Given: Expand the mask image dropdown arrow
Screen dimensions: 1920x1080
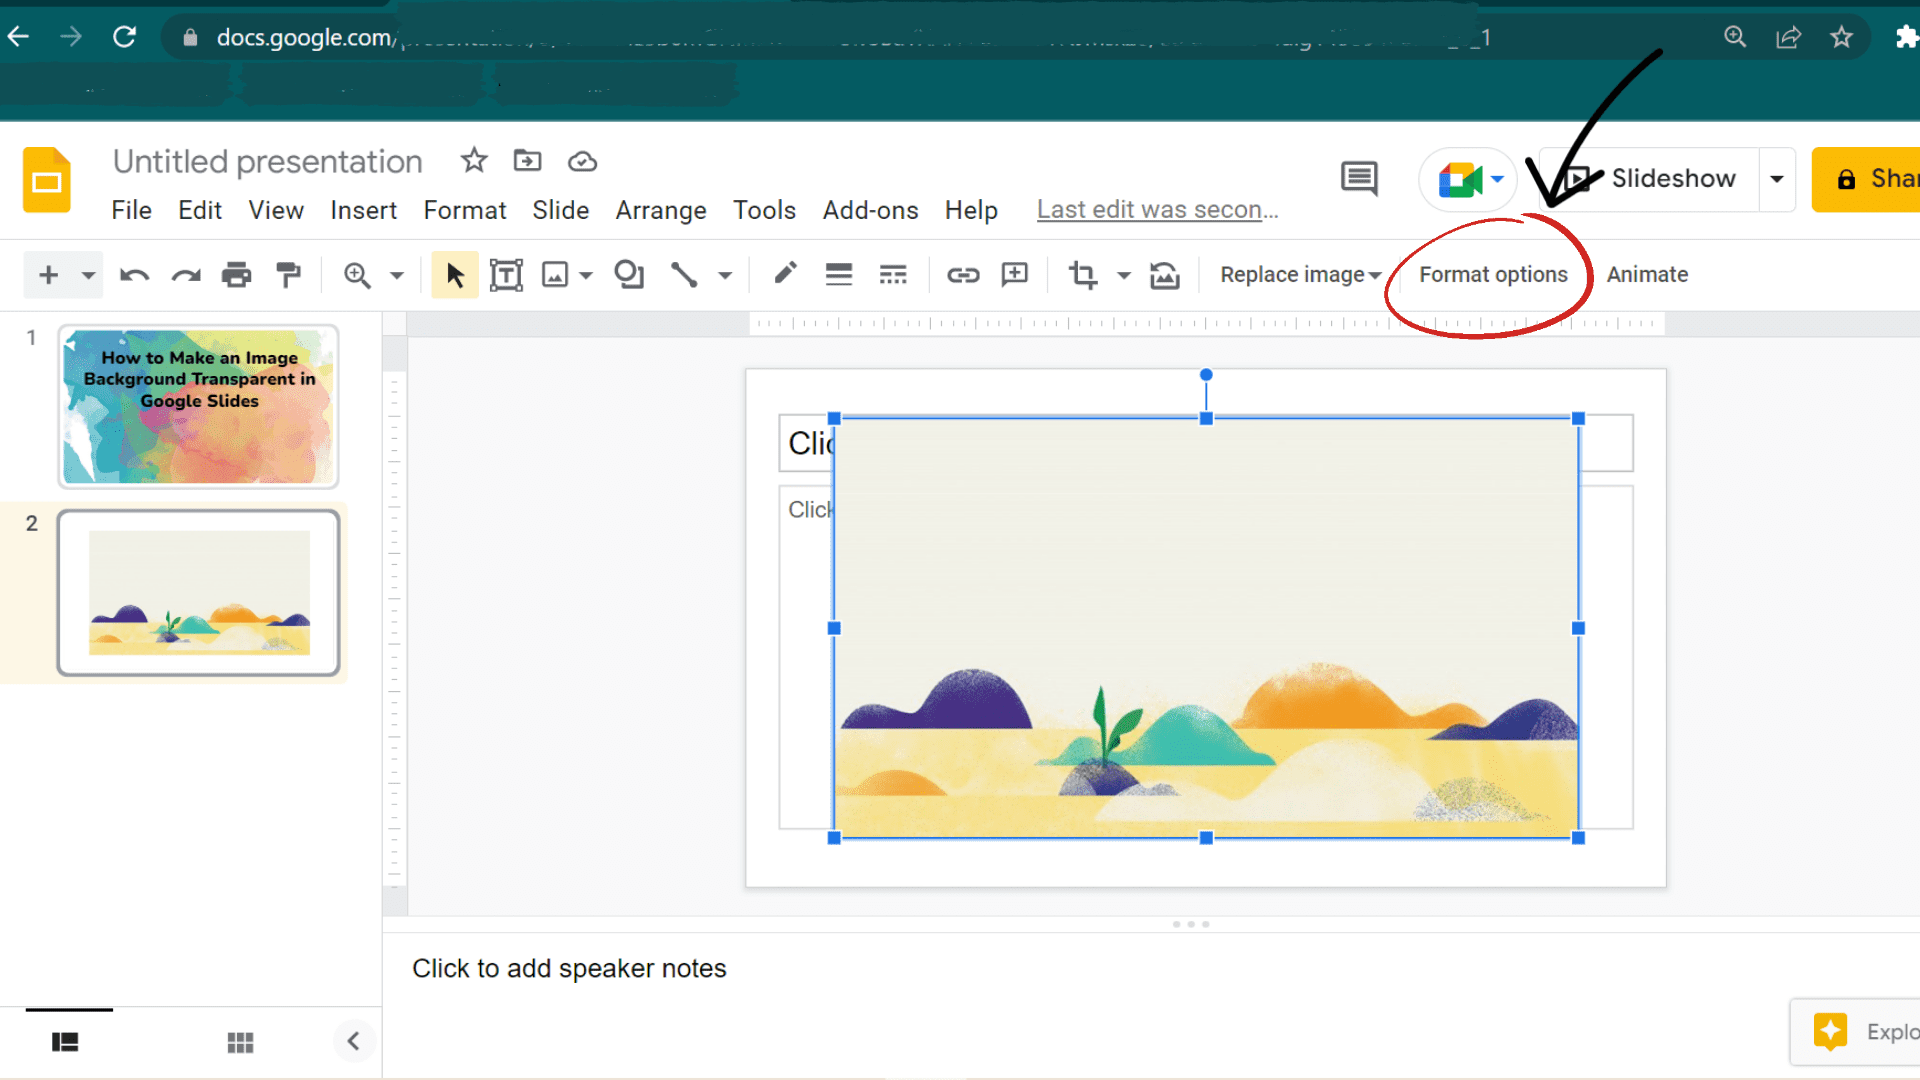Looking at the screenshot, I should tap(1124, 275).
